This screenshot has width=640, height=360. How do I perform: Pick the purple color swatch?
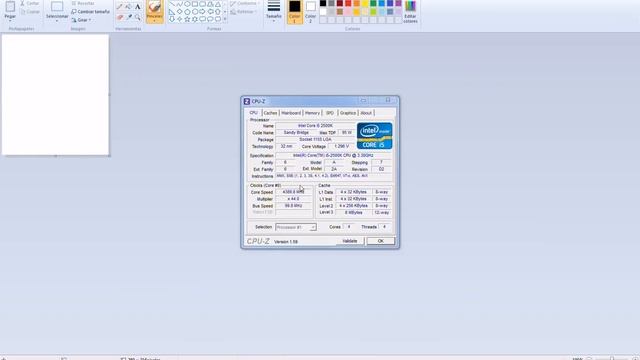[398, 3]
